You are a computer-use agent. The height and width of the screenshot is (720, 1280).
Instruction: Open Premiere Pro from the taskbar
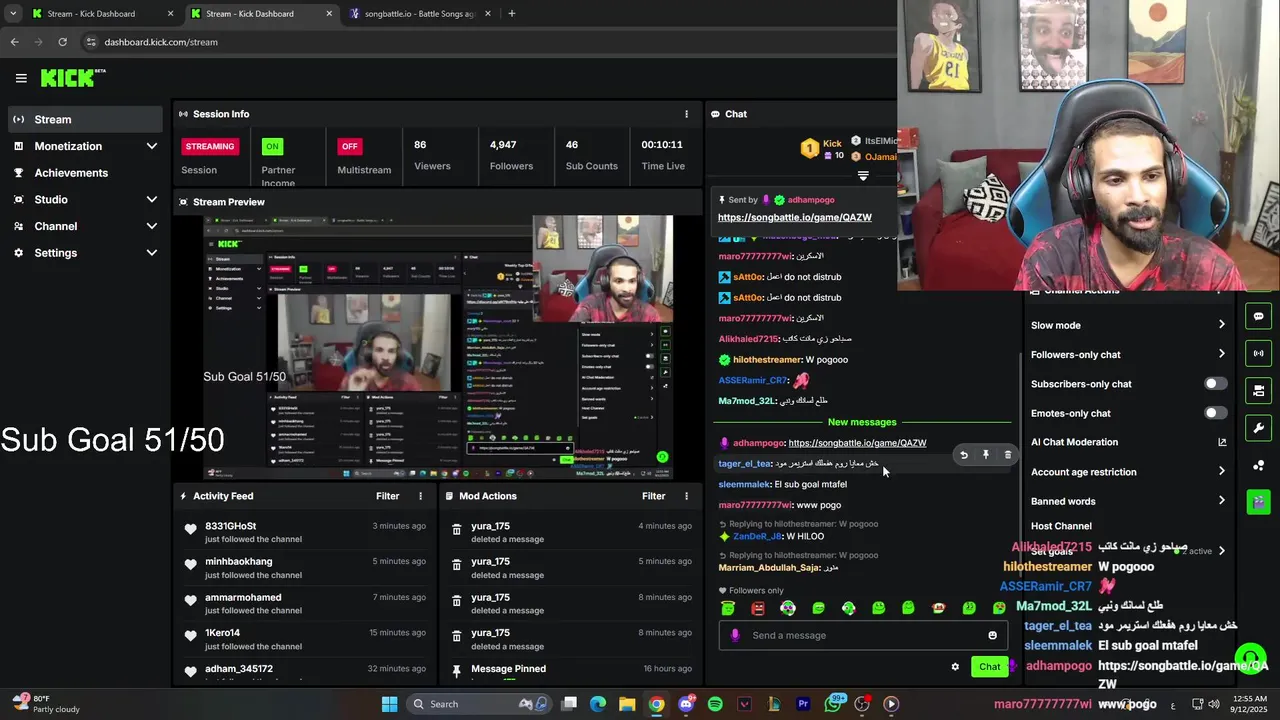(803, 704)
